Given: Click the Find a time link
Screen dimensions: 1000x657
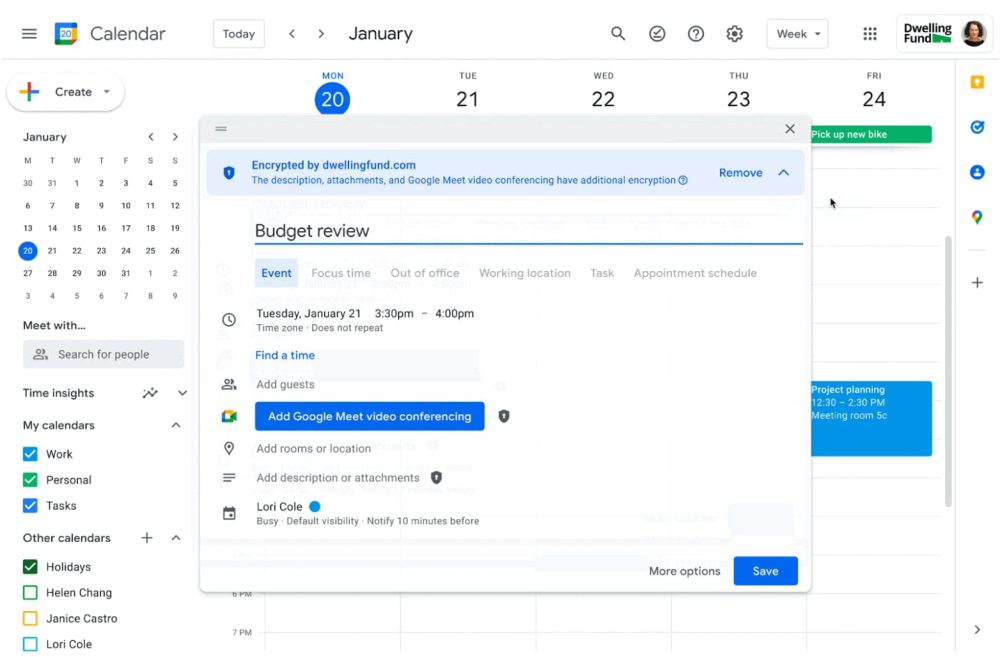Looking at the screenshot, I should click(x=285, y=355).
